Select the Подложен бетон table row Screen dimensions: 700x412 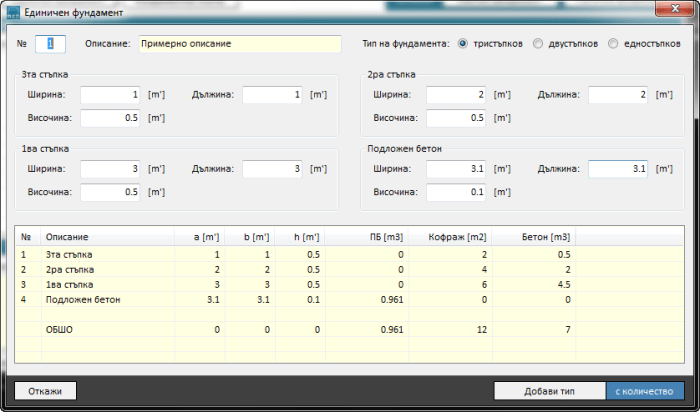tap(200, 299)
